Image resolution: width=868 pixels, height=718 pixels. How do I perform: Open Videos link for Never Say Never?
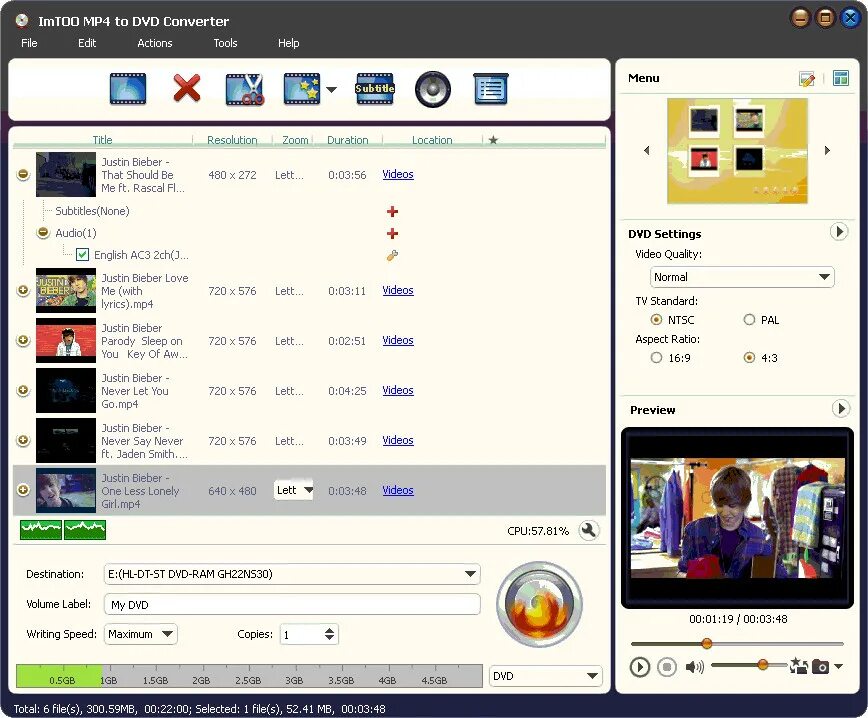pyautogui.click(x=398, y=440)
